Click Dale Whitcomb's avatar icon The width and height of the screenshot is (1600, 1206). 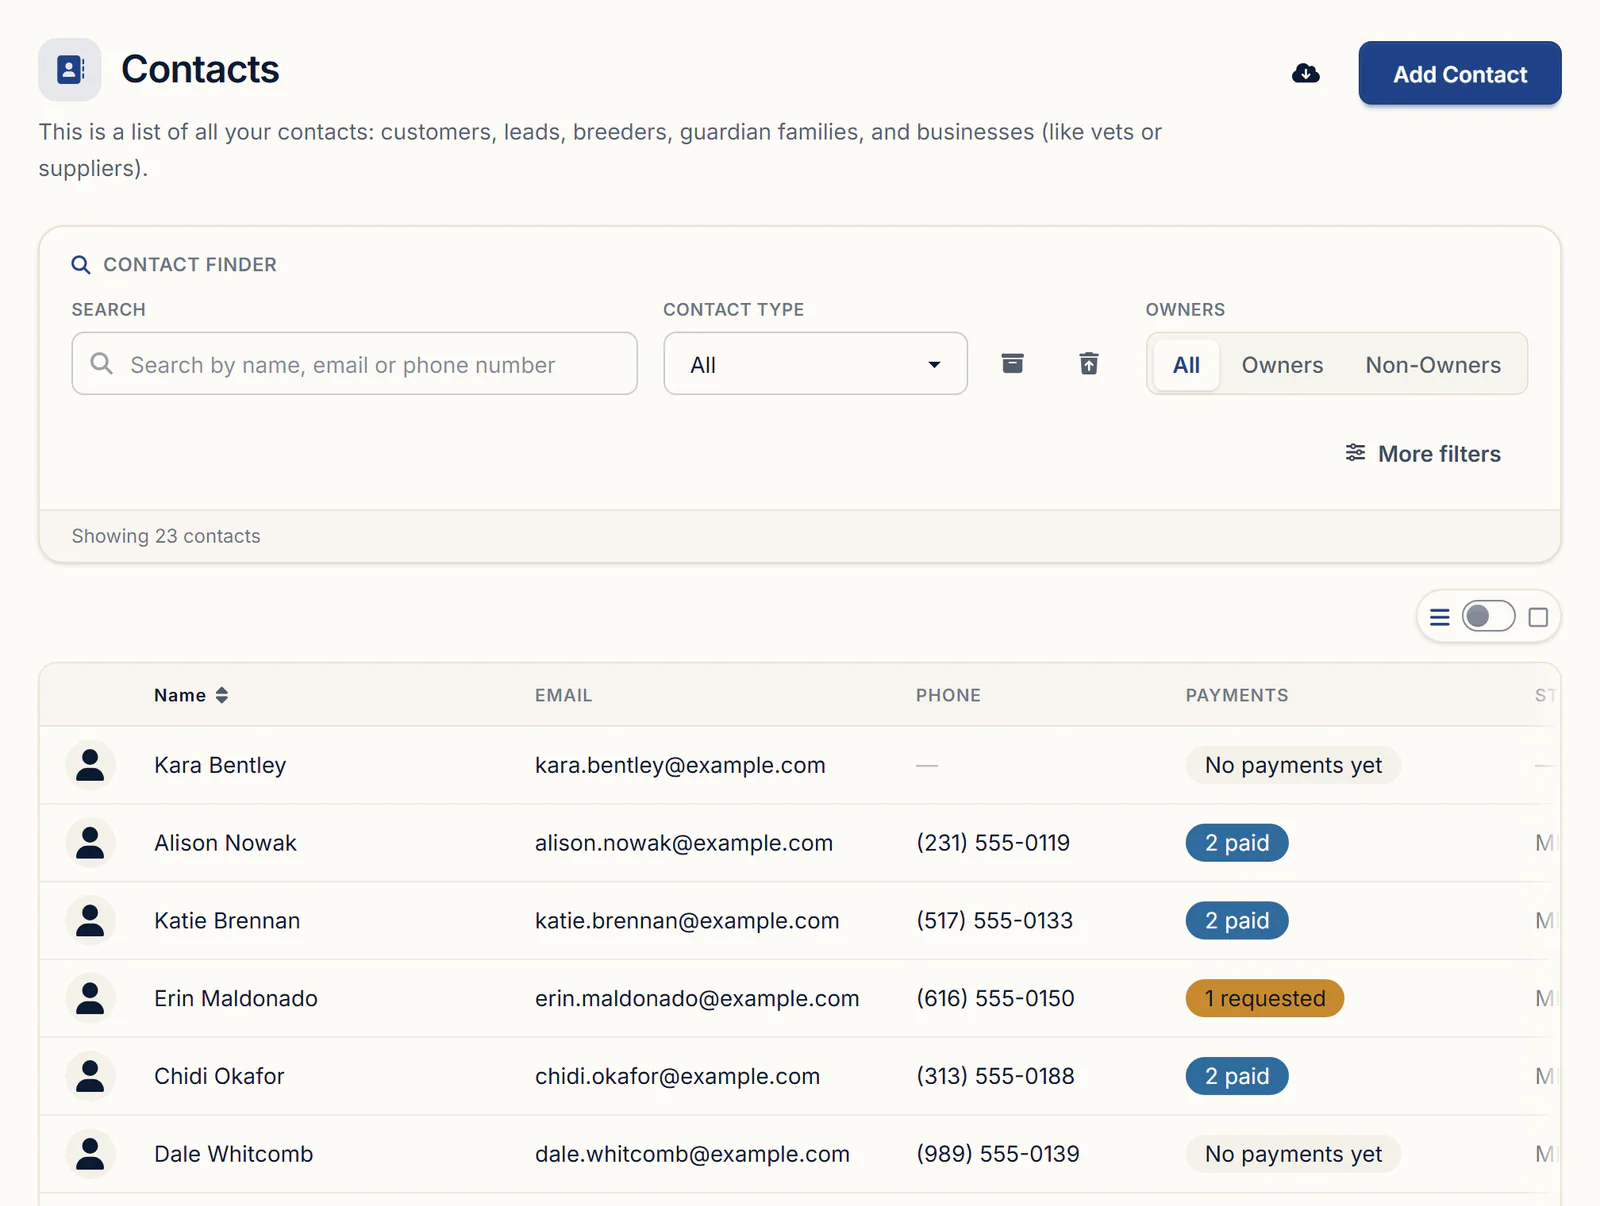click(x=90, y=1154)
